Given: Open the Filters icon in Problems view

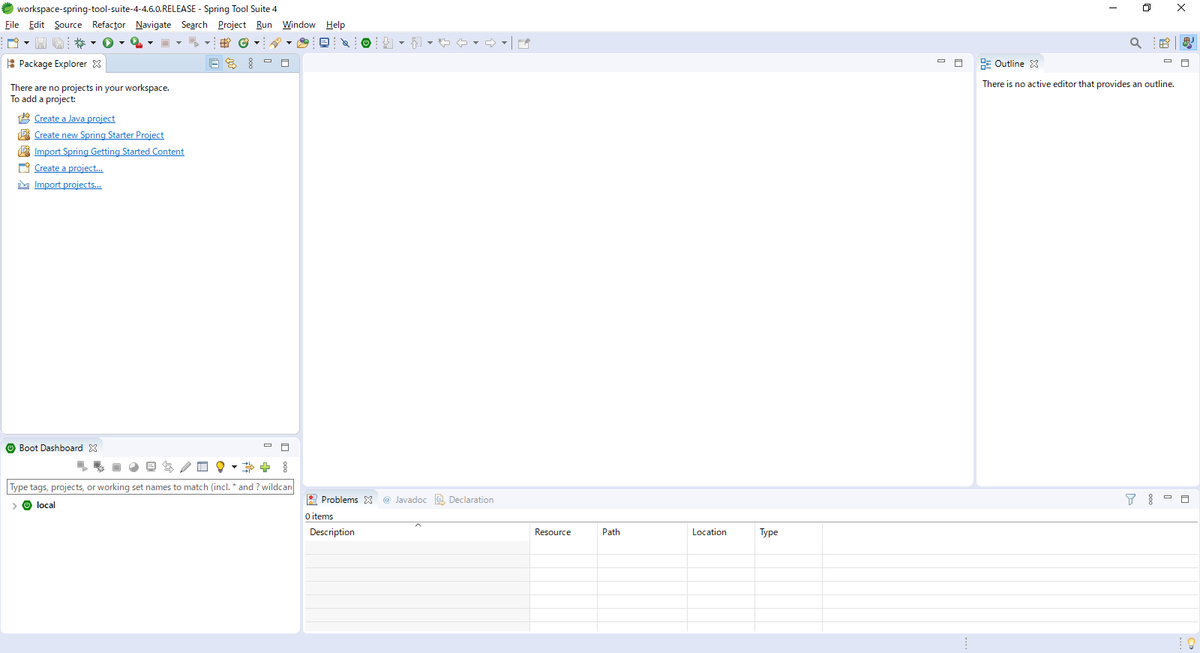Looking at the screenshot, I should pos(1130,499).
